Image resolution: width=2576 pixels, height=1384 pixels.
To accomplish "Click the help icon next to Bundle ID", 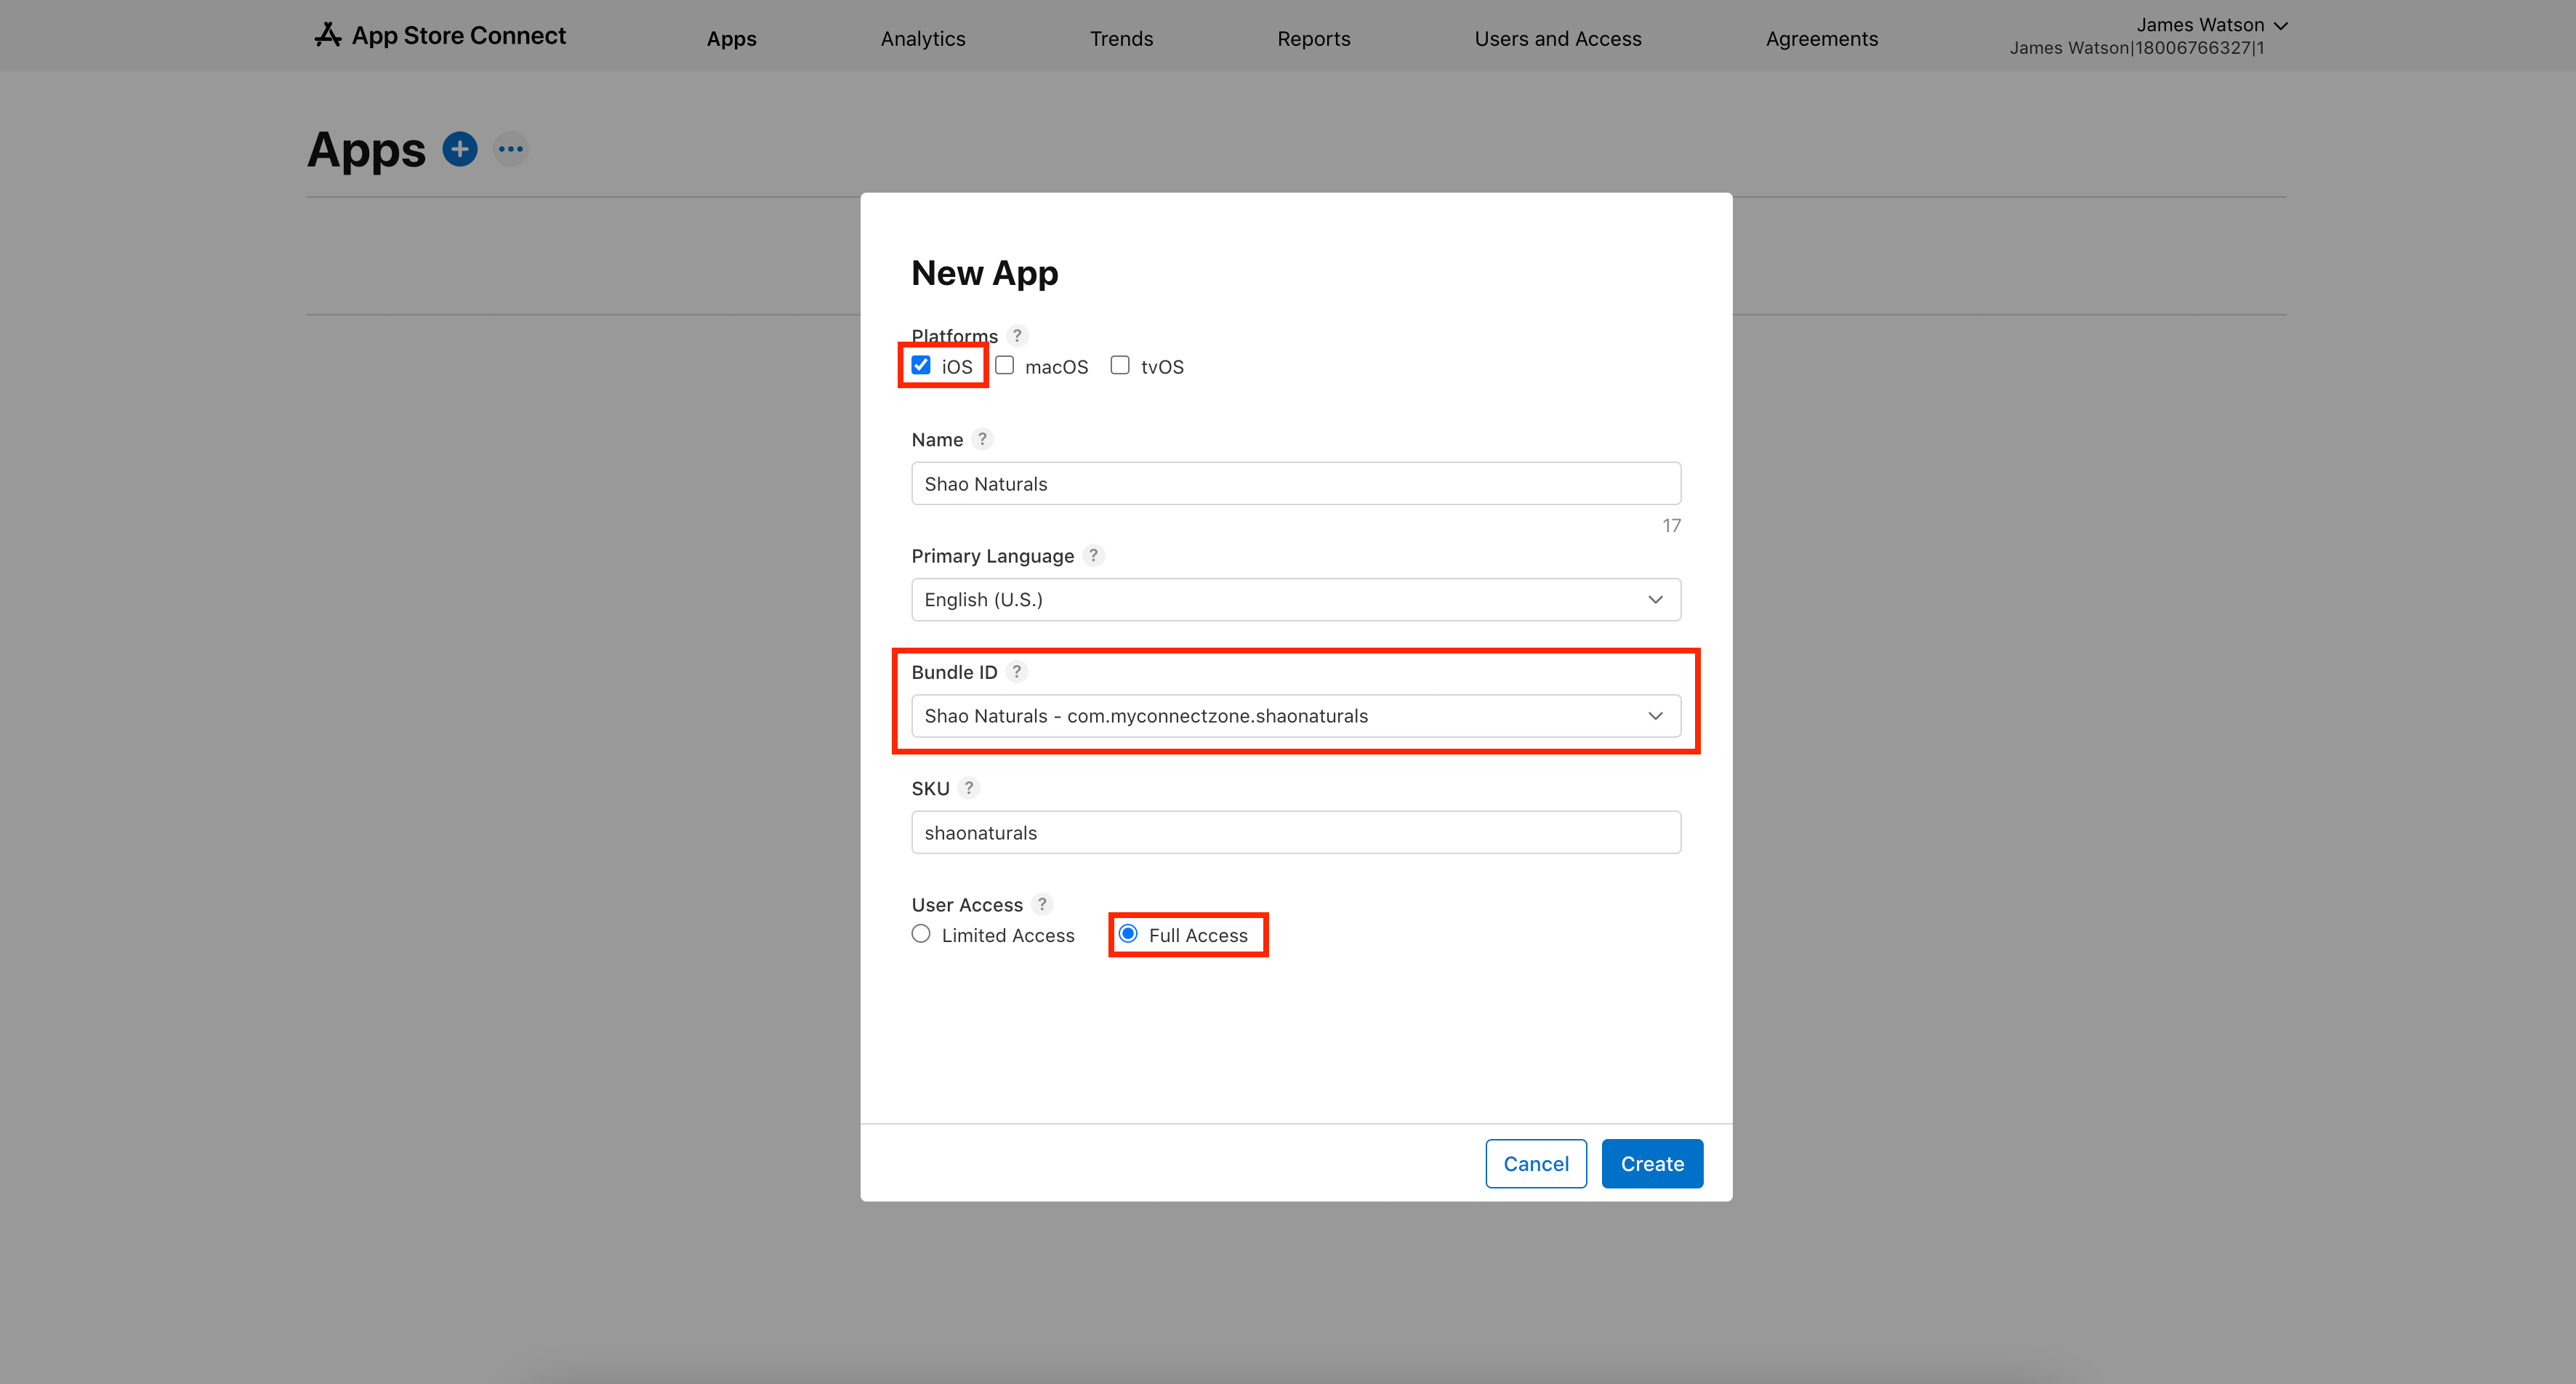I will pyautogui.click(x=1016, y=672).
